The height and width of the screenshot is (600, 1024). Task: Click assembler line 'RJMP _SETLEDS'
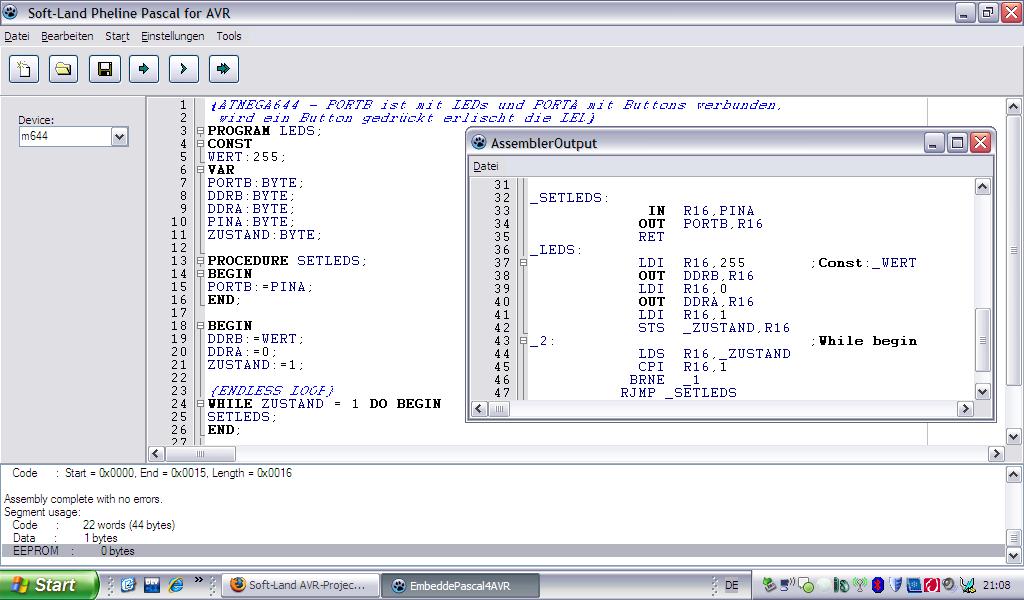click(x=679, y=392)
